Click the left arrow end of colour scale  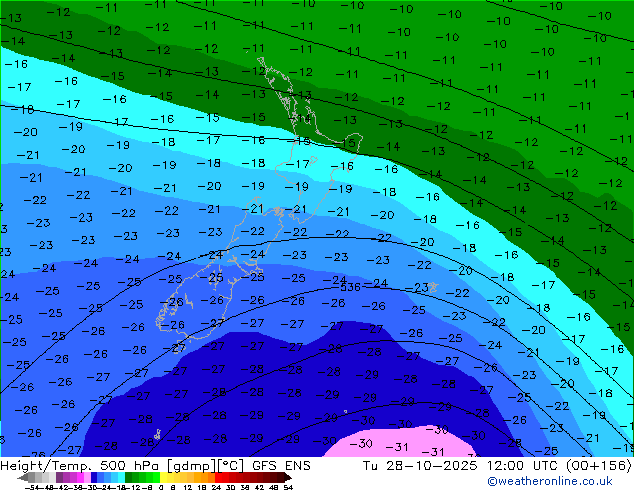pos(23,478)
